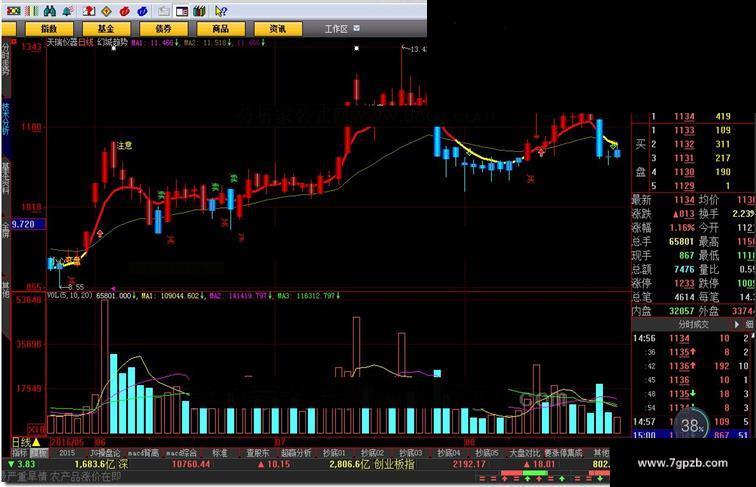
Task: Activate the pointer-with-question-mark help cursor
Action: (x=220, y=11)
